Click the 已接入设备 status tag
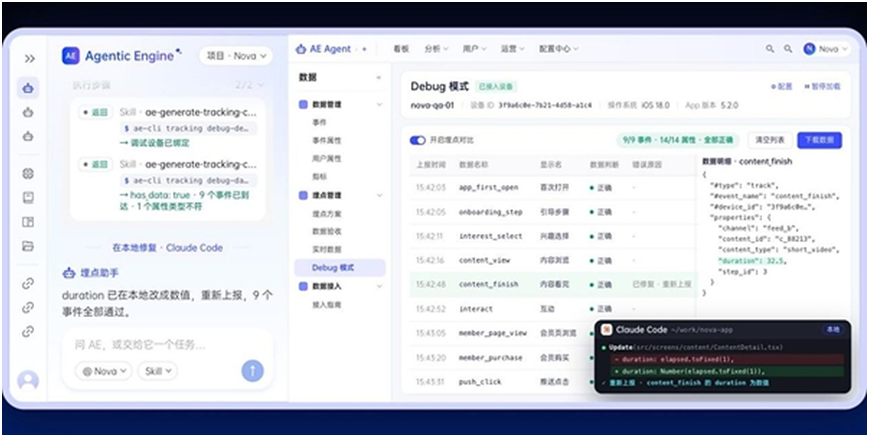Screen dimensions: 869x437 [496, 86]
